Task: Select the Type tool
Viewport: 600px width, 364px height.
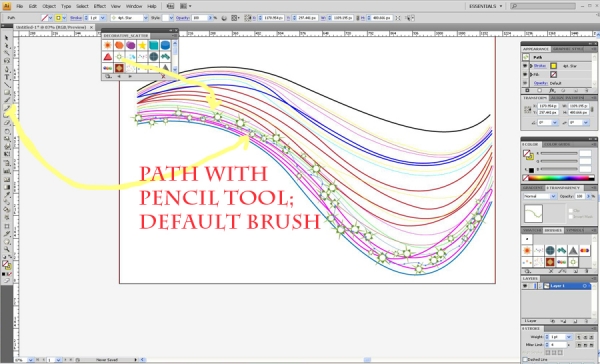Action: (x=7, y=77)
